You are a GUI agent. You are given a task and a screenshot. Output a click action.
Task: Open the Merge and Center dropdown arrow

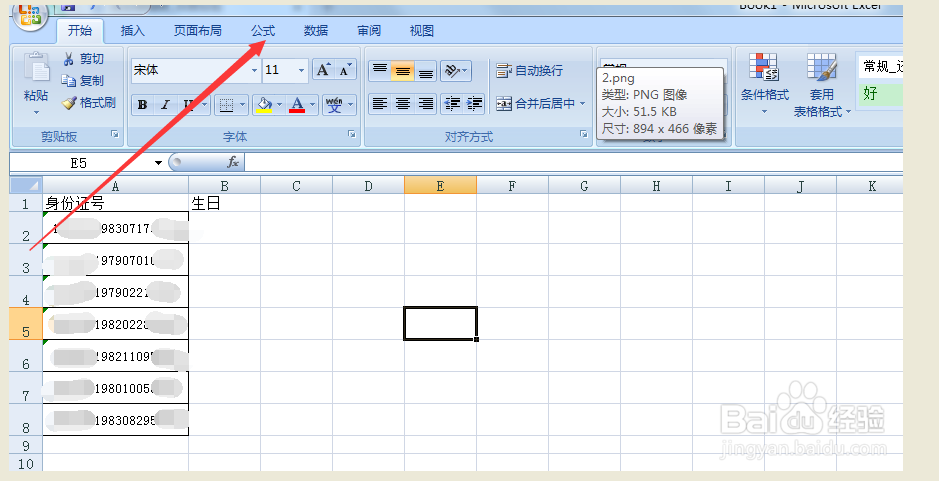tap(583, 104)
